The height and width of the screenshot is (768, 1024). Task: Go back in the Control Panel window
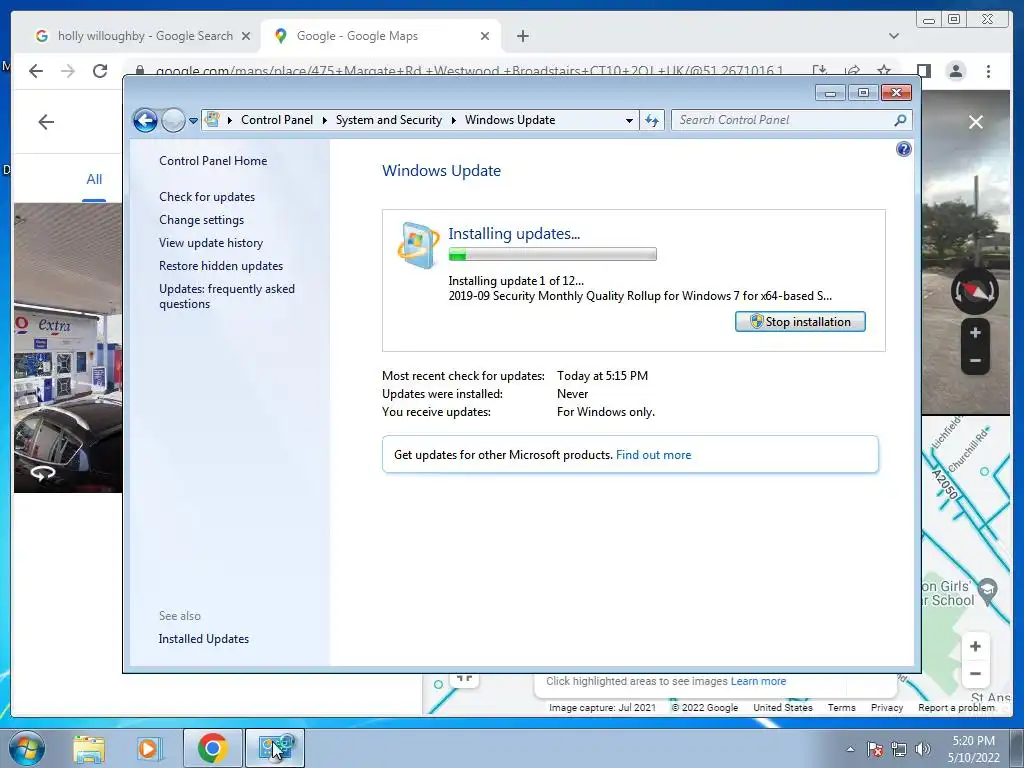145,120
